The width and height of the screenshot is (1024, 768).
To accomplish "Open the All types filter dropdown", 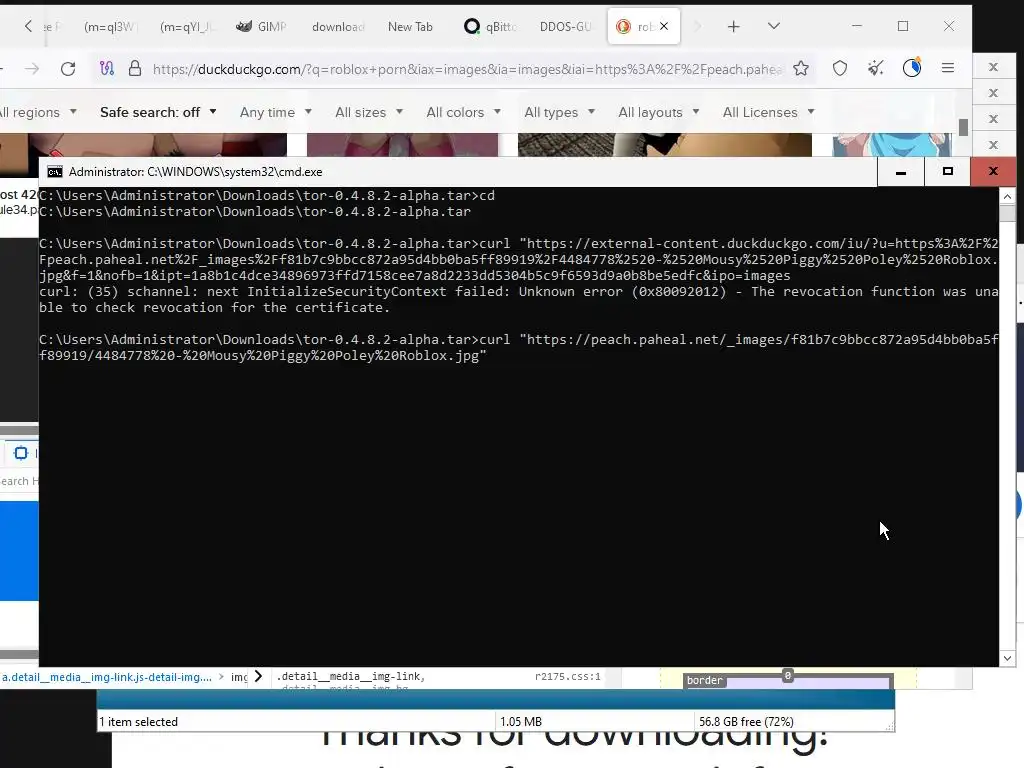I will 560,112.
